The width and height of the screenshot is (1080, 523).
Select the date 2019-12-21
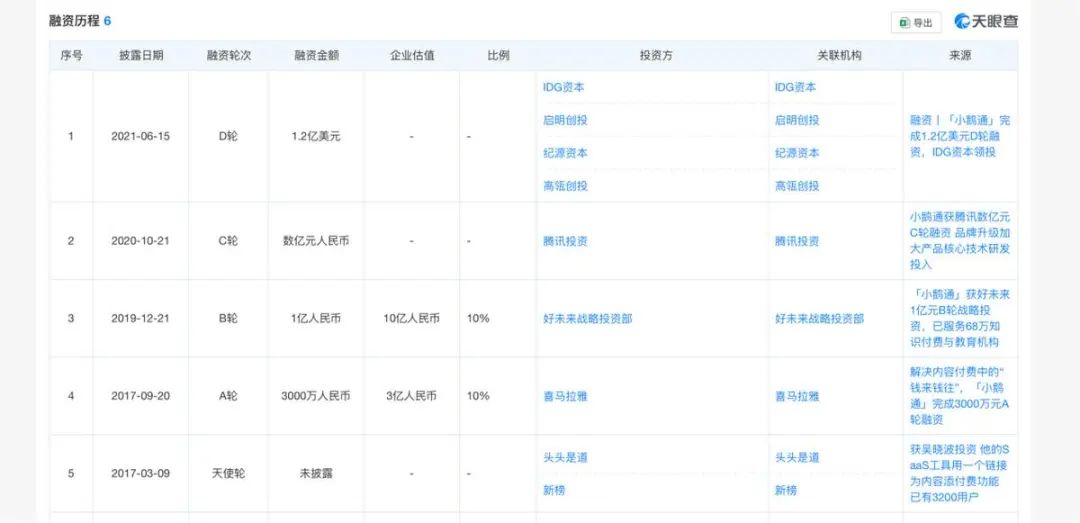pyautogui.click(x=141, y=319)
